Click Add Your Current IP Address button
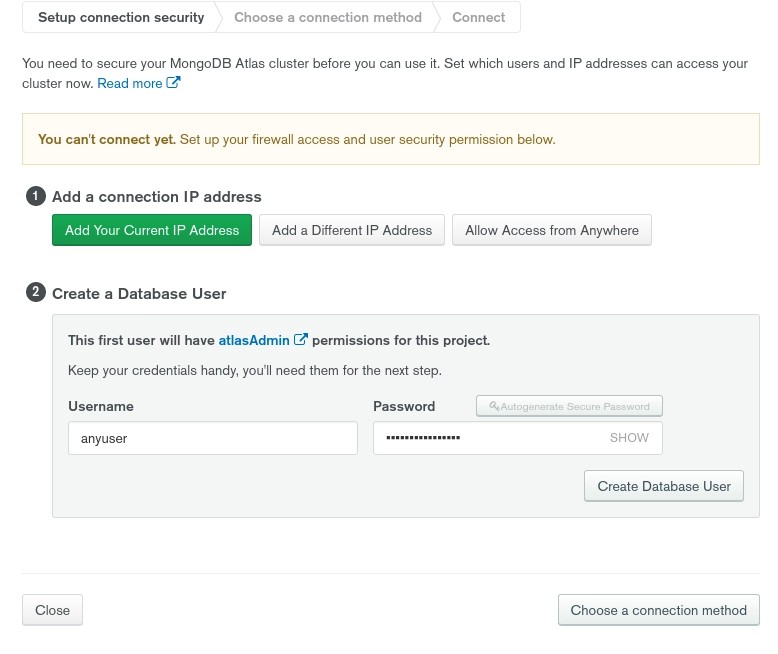This screenshot has width=778, height=654. [152, 230]
